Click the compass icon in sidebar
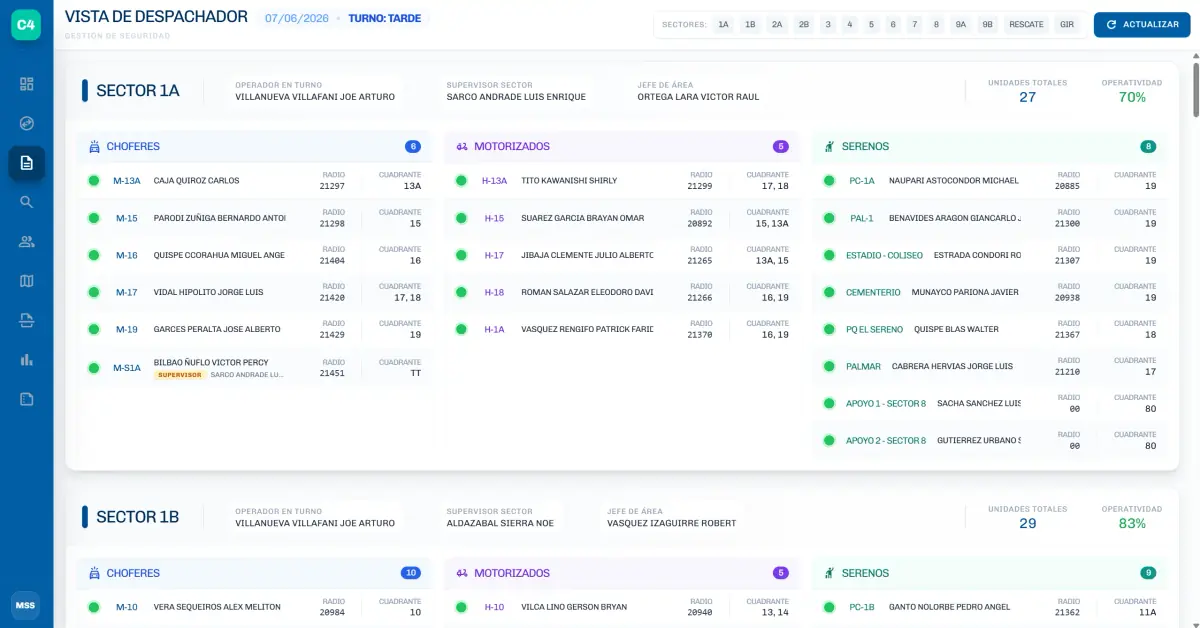 click(x=27, y=123)
